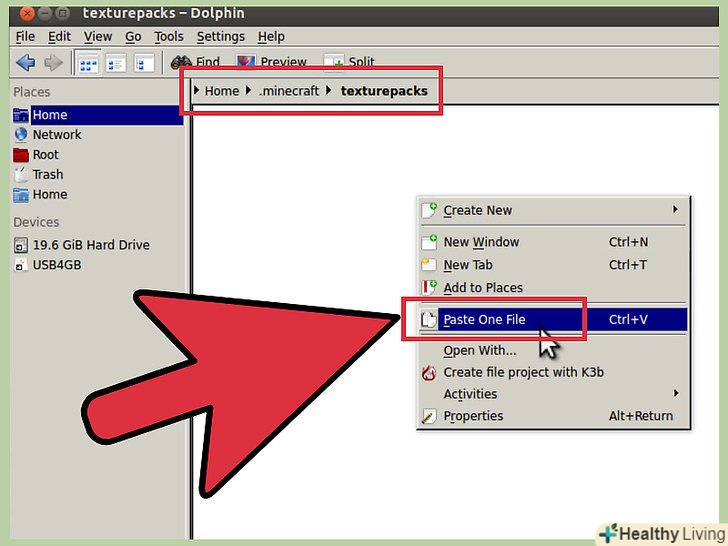Open the Help menu
The width and height of the screenshot is (728, 546).
pyautogui.click(x=271, y=36)
